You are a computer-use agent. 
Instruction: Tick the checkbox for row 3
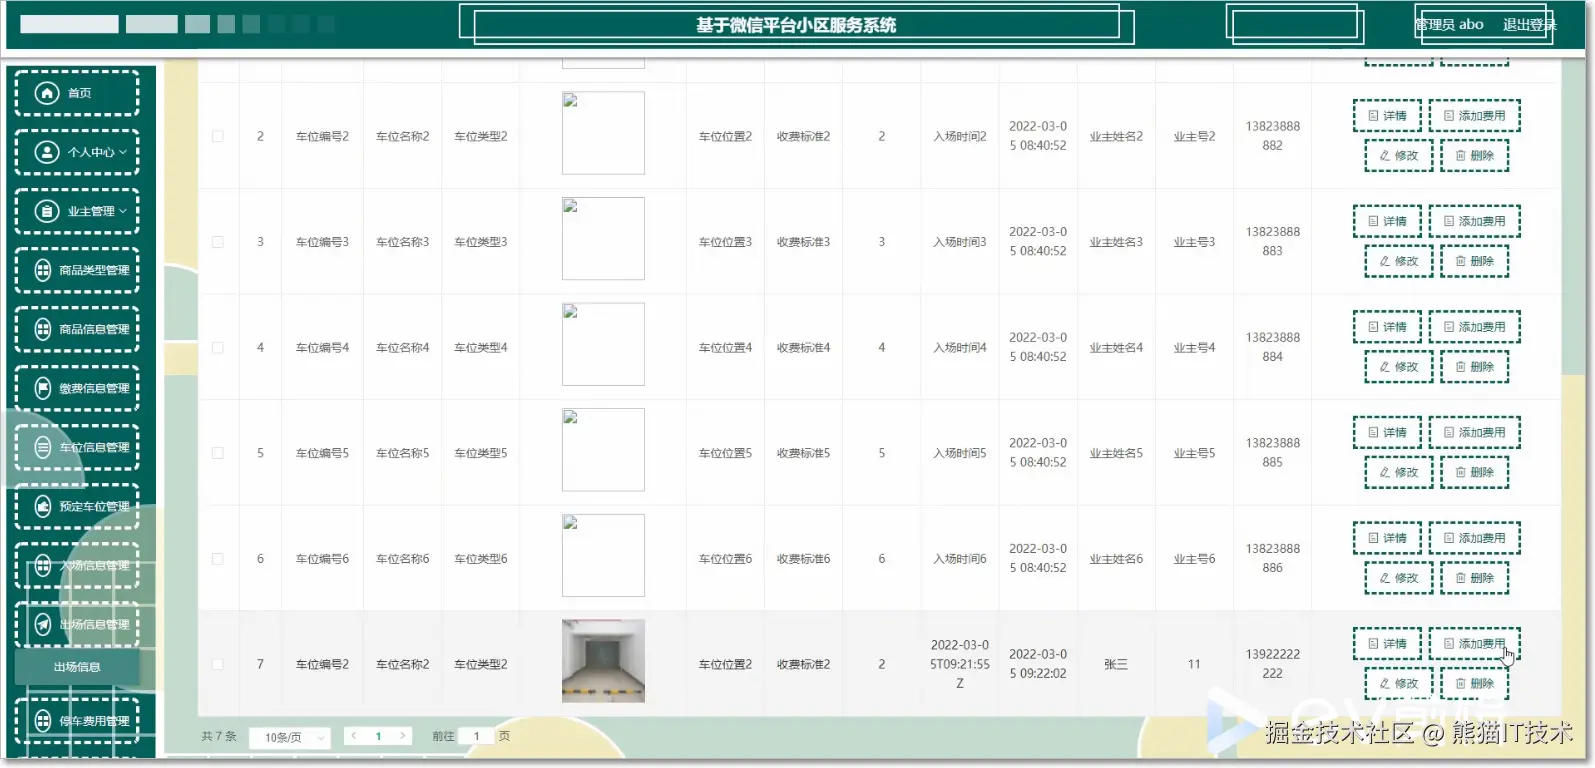[x=218, y=242]
